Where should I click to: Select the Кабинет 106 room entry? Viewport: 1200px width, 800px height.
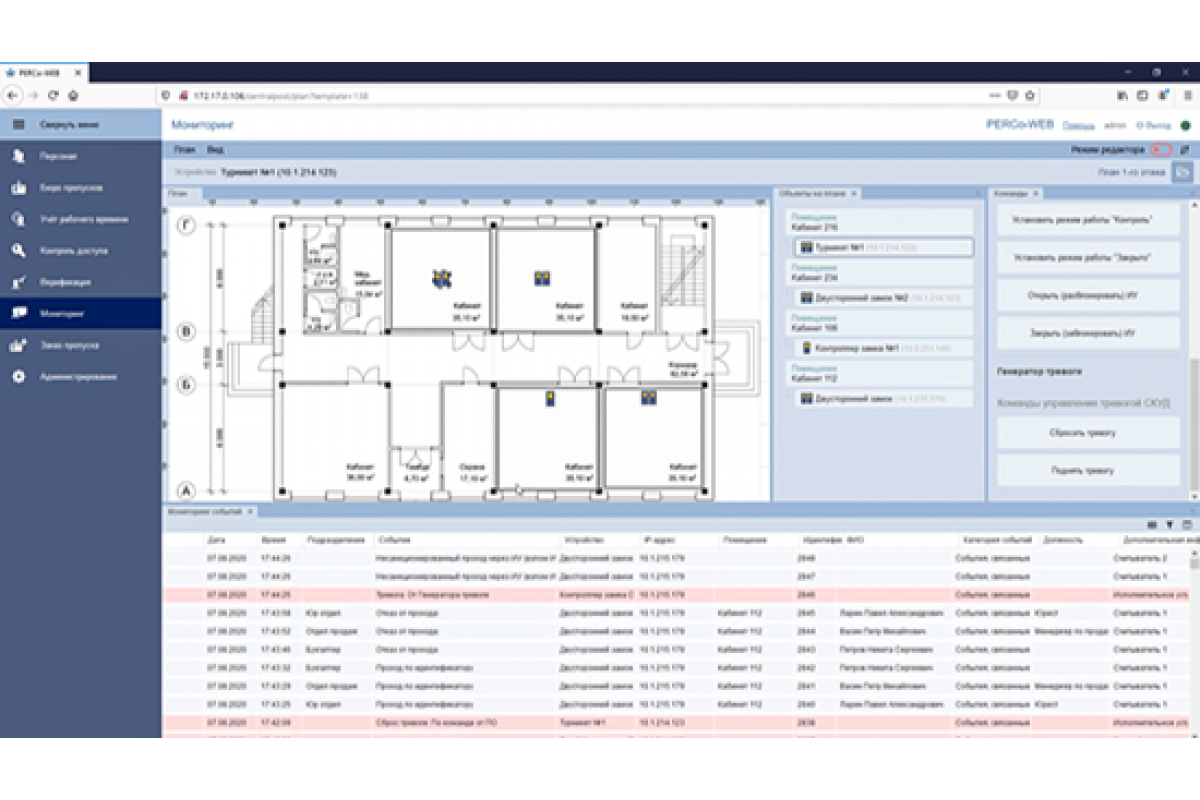(880, 323)
